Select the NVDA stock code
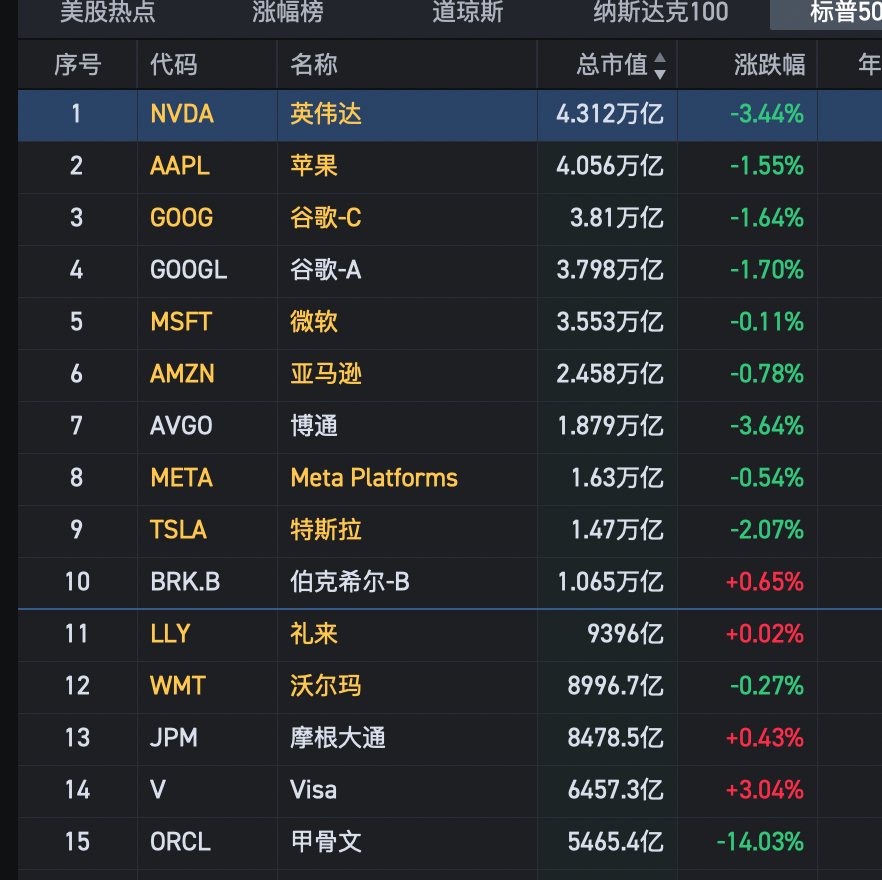The image size is (882, 880). 182,114
